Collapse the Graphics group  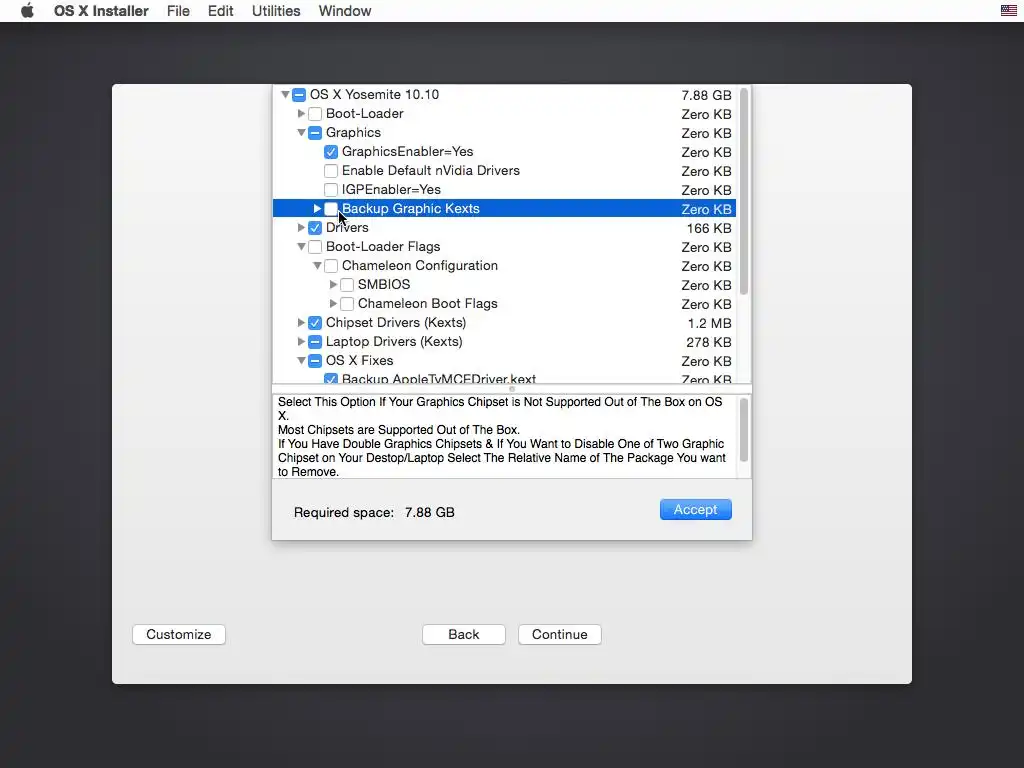(x=301, y=133)
